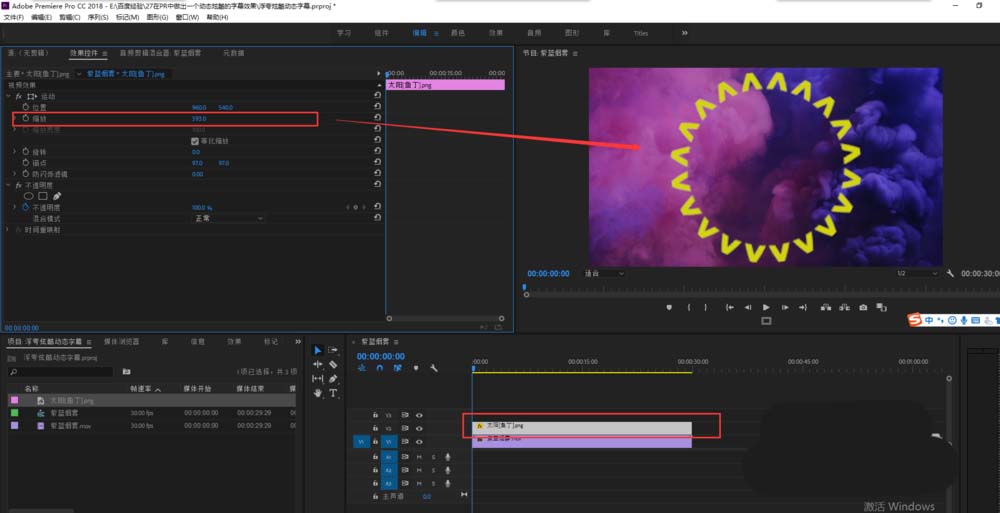Screen dimensions: 1000x513
Task: Select the Type tool (T)
Action: coord(333,393)
